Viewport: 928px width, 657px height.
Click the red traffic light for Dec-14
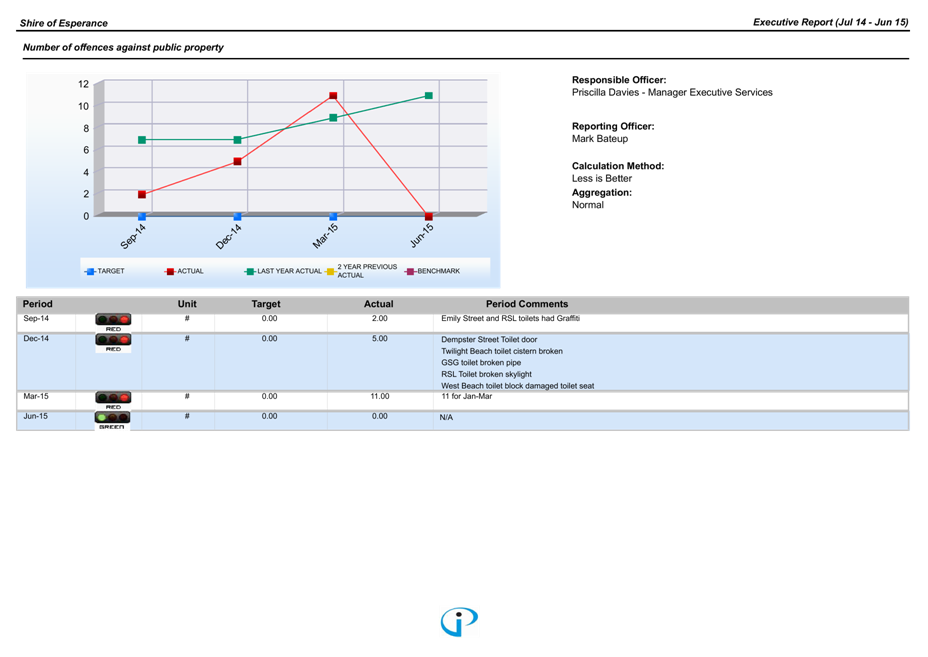[x=113, y=343]
